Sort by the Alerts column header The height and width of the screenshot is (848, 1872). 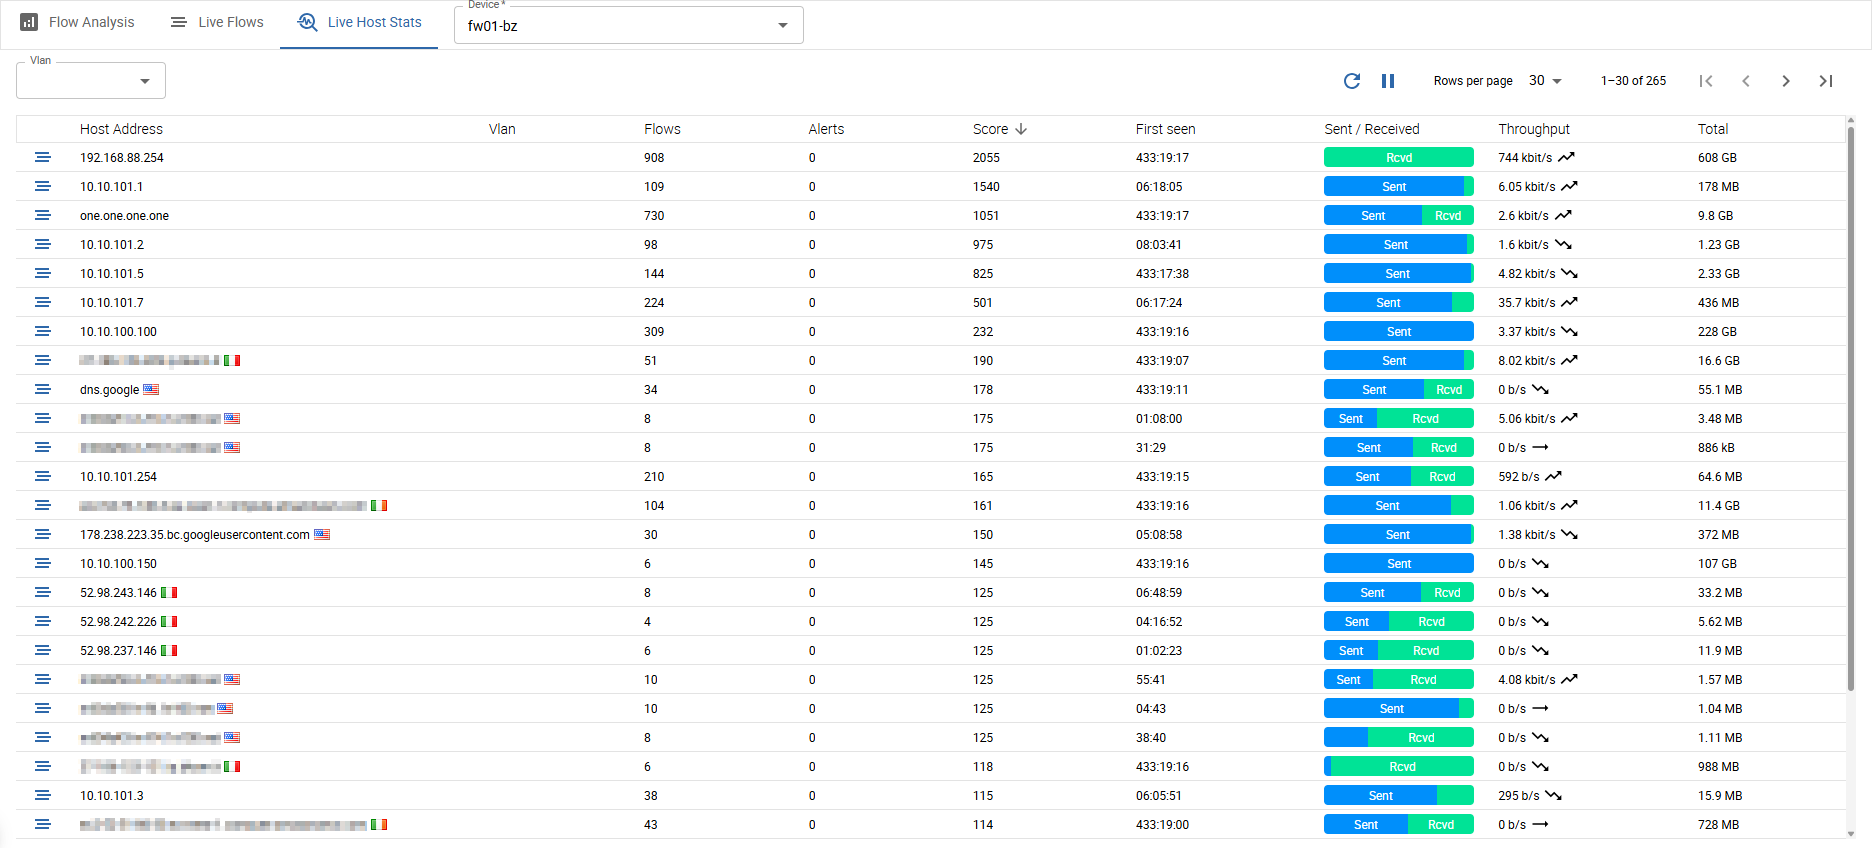click(826, 129)
